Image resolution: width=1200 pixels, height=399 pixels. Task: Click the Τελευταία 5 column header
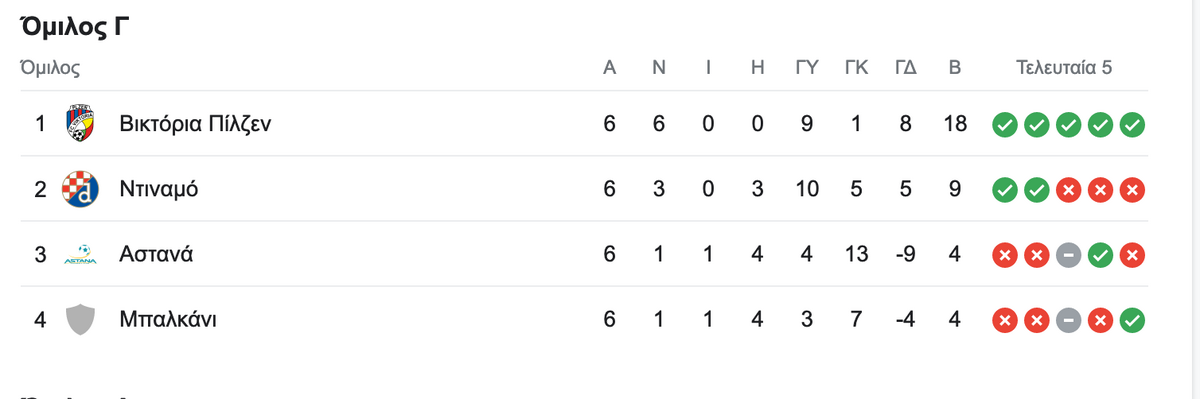click(1064, 68)
